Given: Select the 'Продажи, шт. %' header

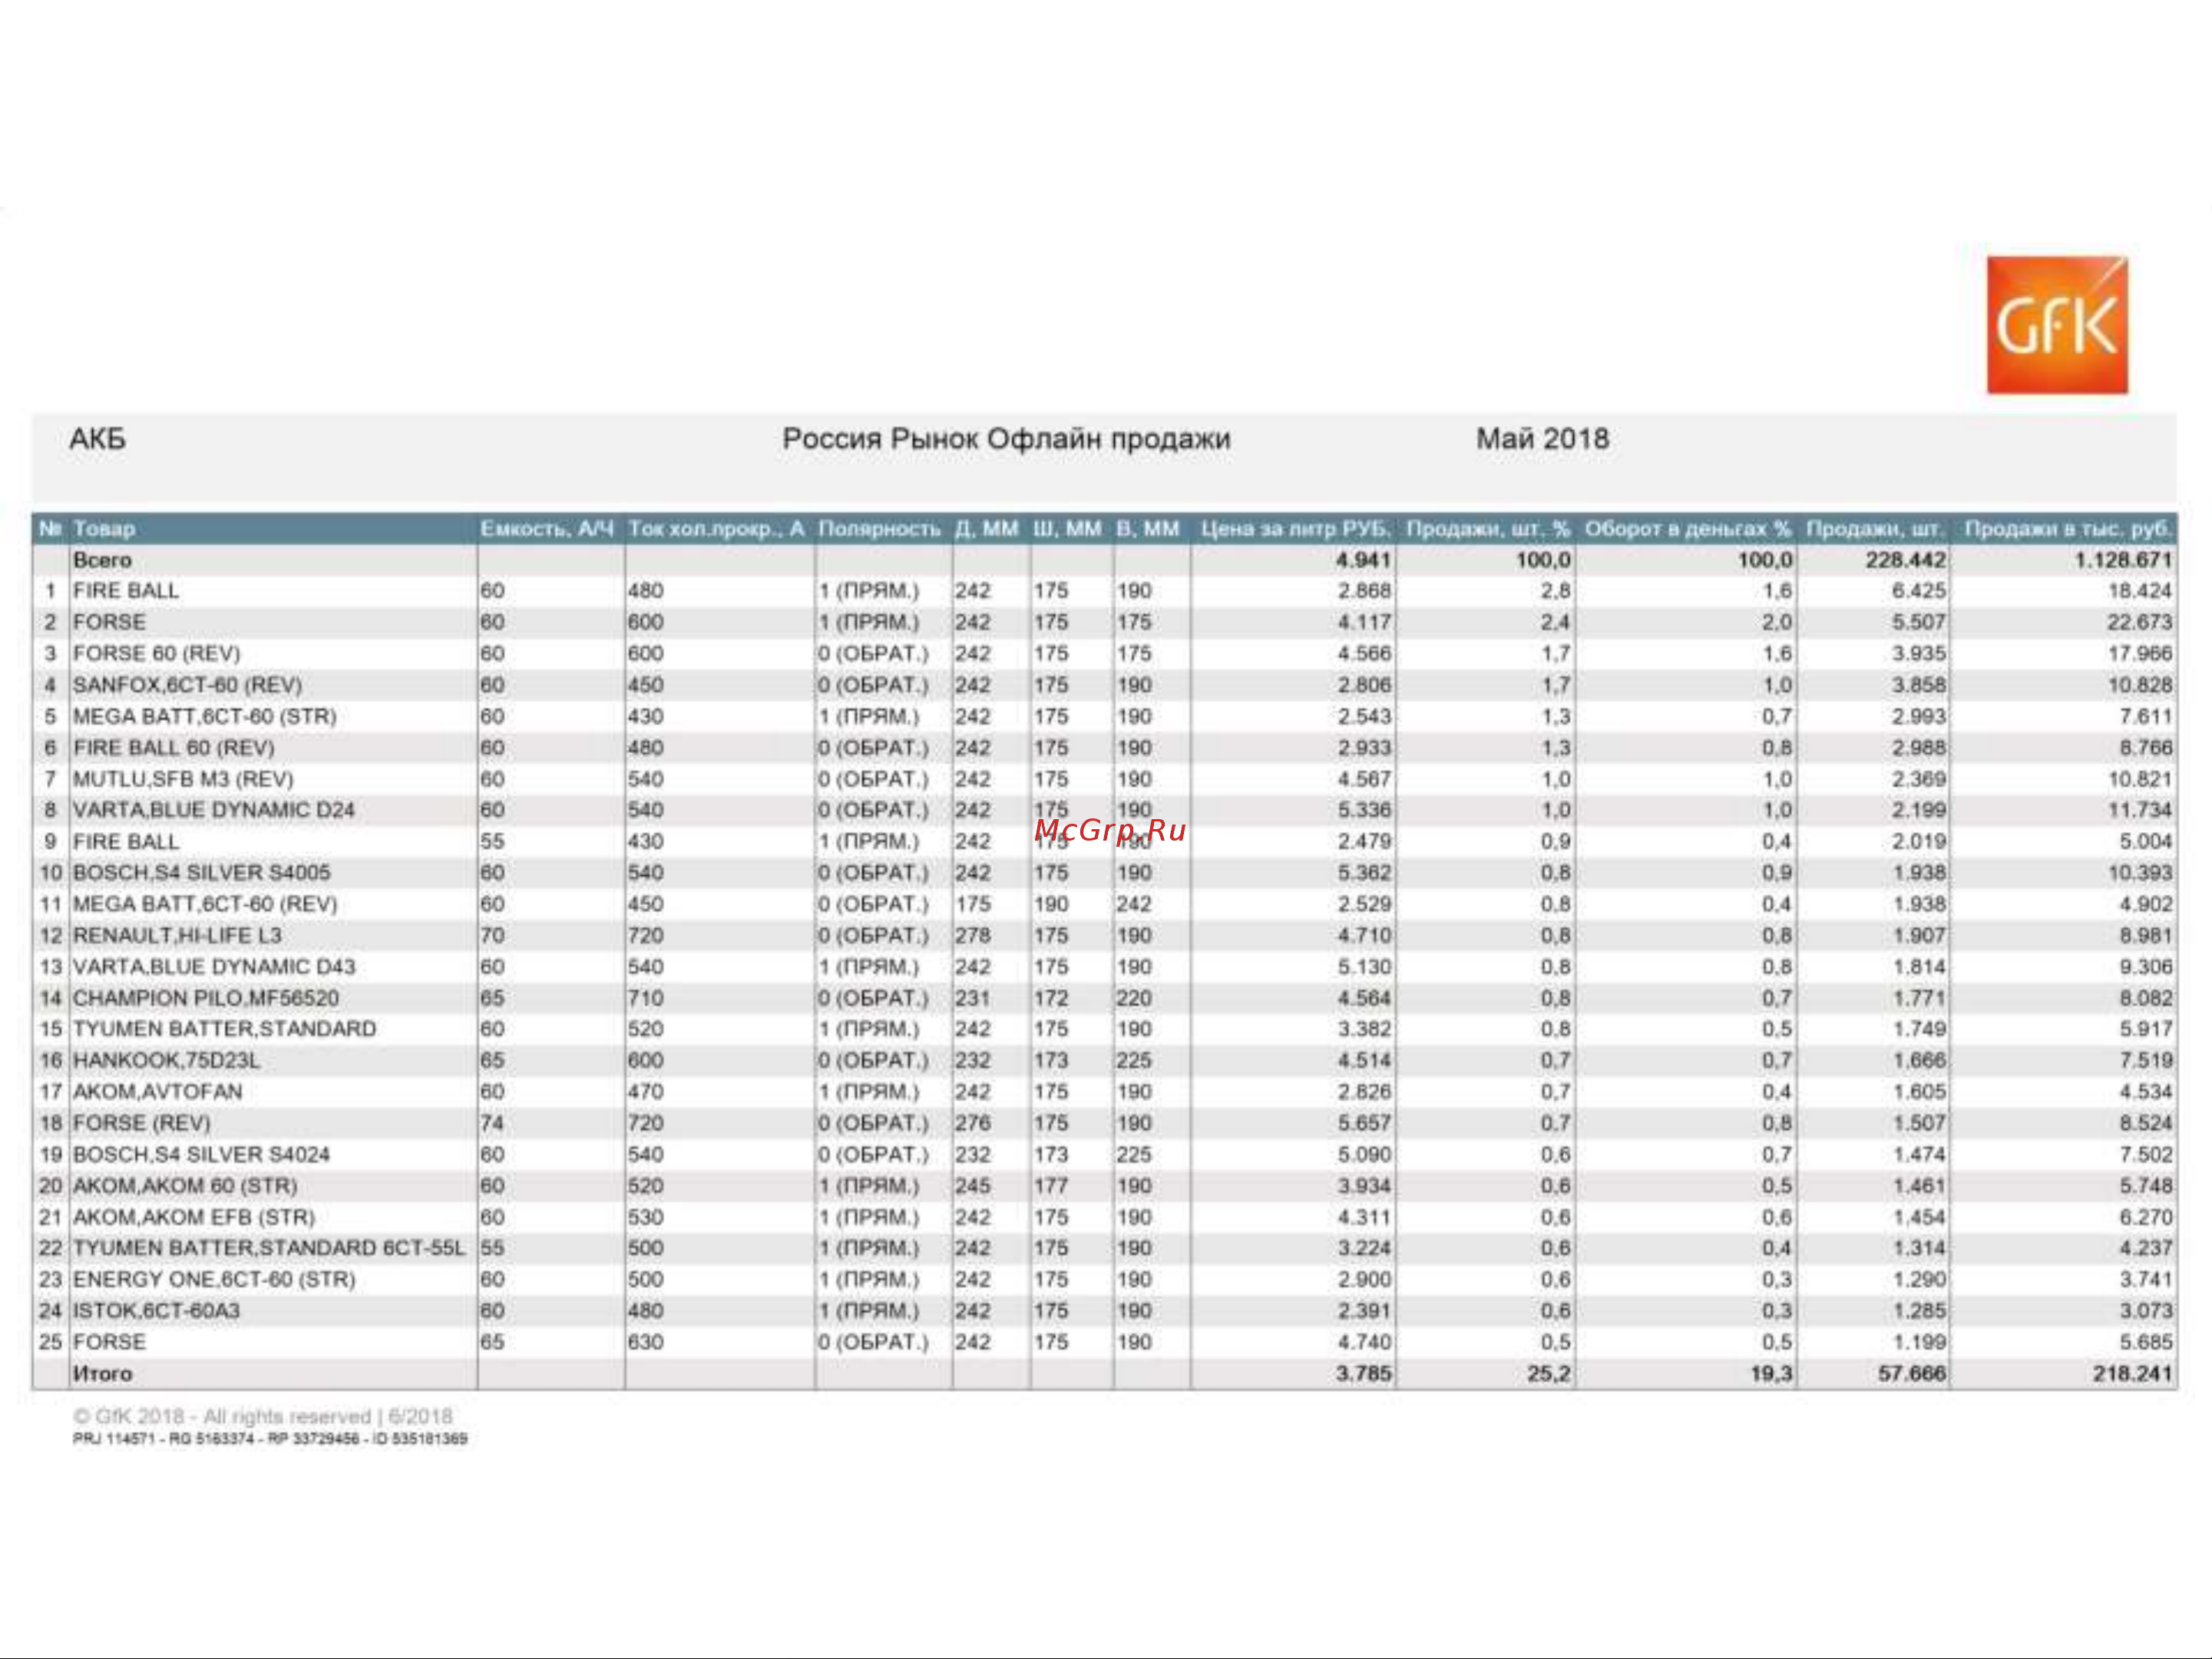Looking at the screenshot, I should pyautogui.click(x=1488, y=529).
